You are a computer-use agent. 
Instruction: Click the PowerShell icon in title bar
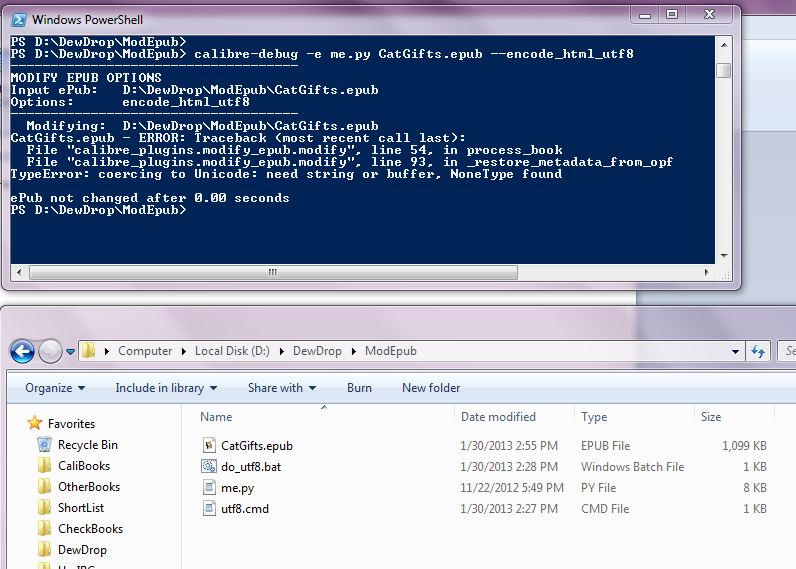coord(19,20)
